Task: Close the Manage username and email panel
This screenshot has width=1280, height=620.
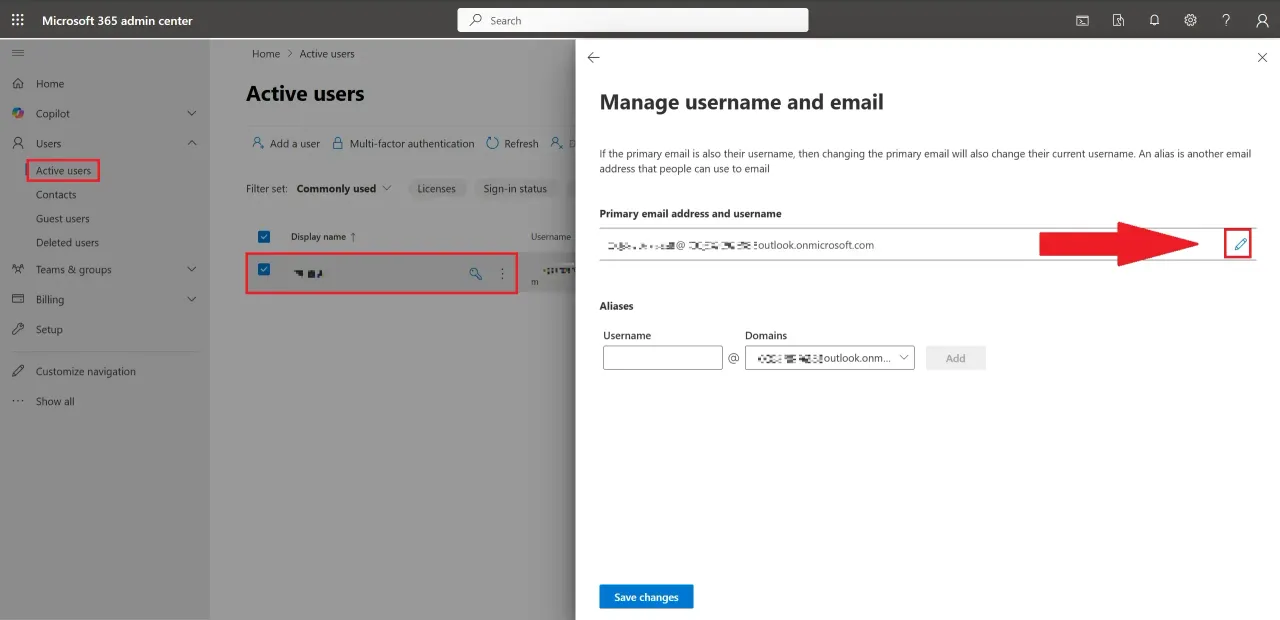Action: tap(1262, 58)
